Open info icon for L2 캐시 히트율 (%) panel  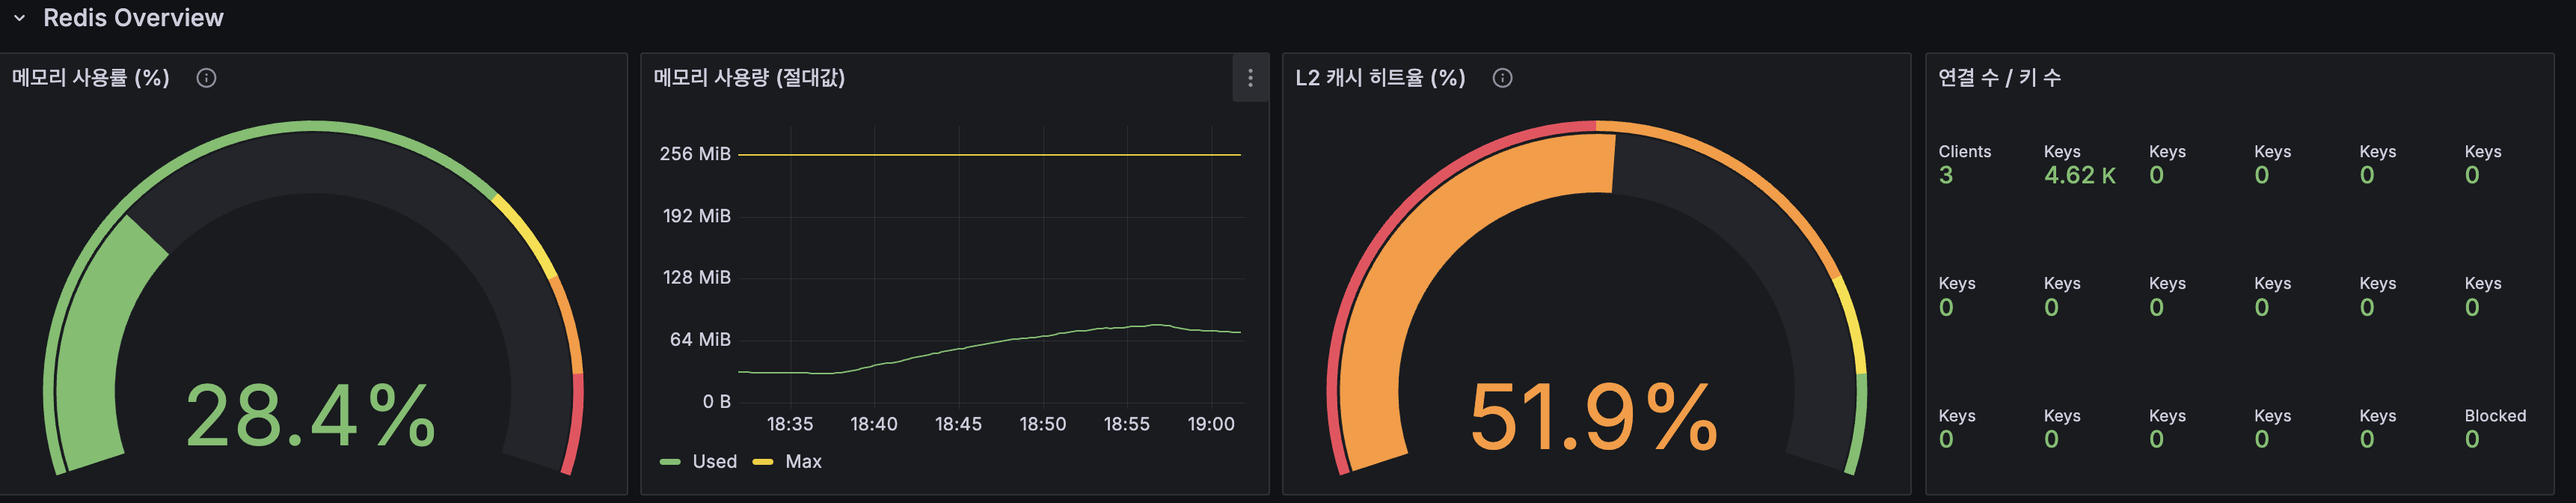click(x=1502, y=78)
